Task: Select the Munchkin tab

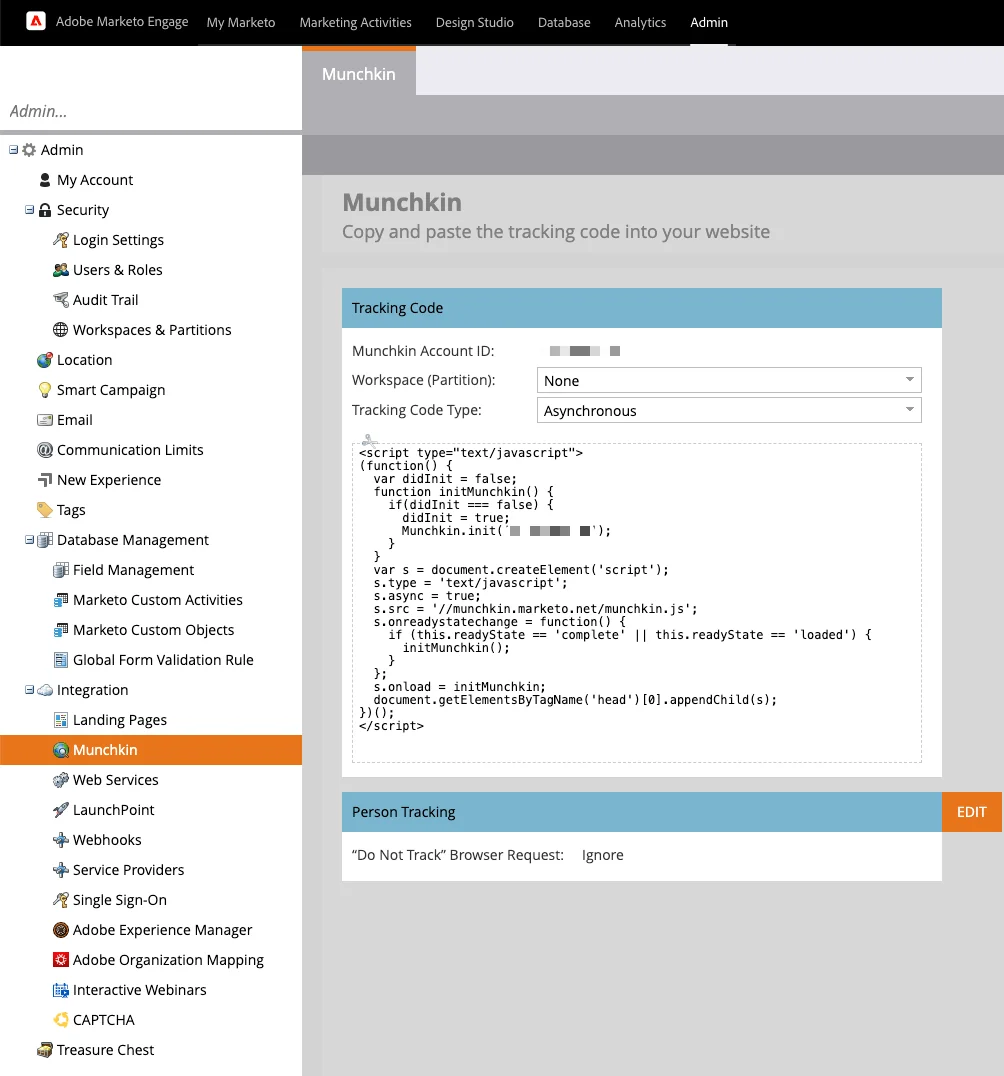Action: [x=359, y=73]
